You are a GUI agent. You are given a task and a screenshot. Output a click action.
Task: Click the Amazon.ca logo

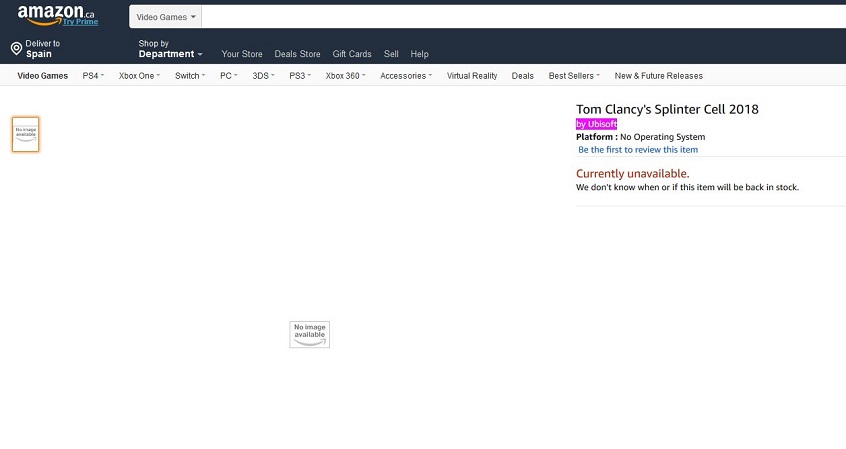tap(56, 15)
